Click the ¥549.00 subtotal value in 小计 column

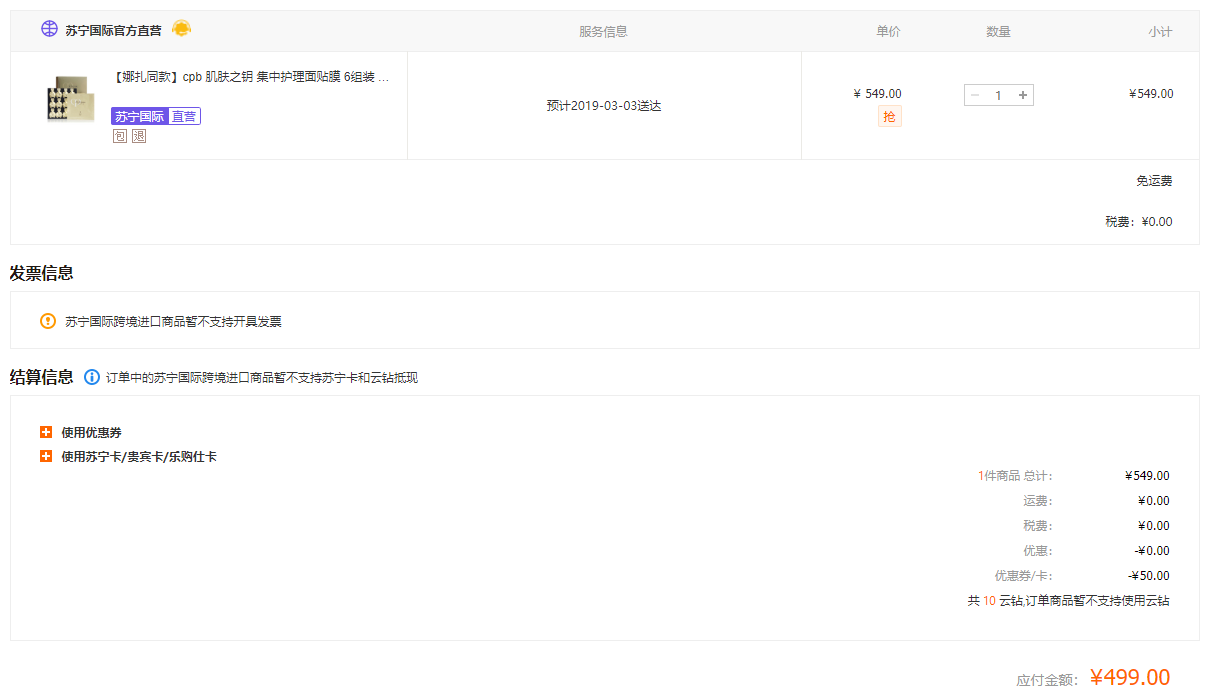pos(1151,94)
